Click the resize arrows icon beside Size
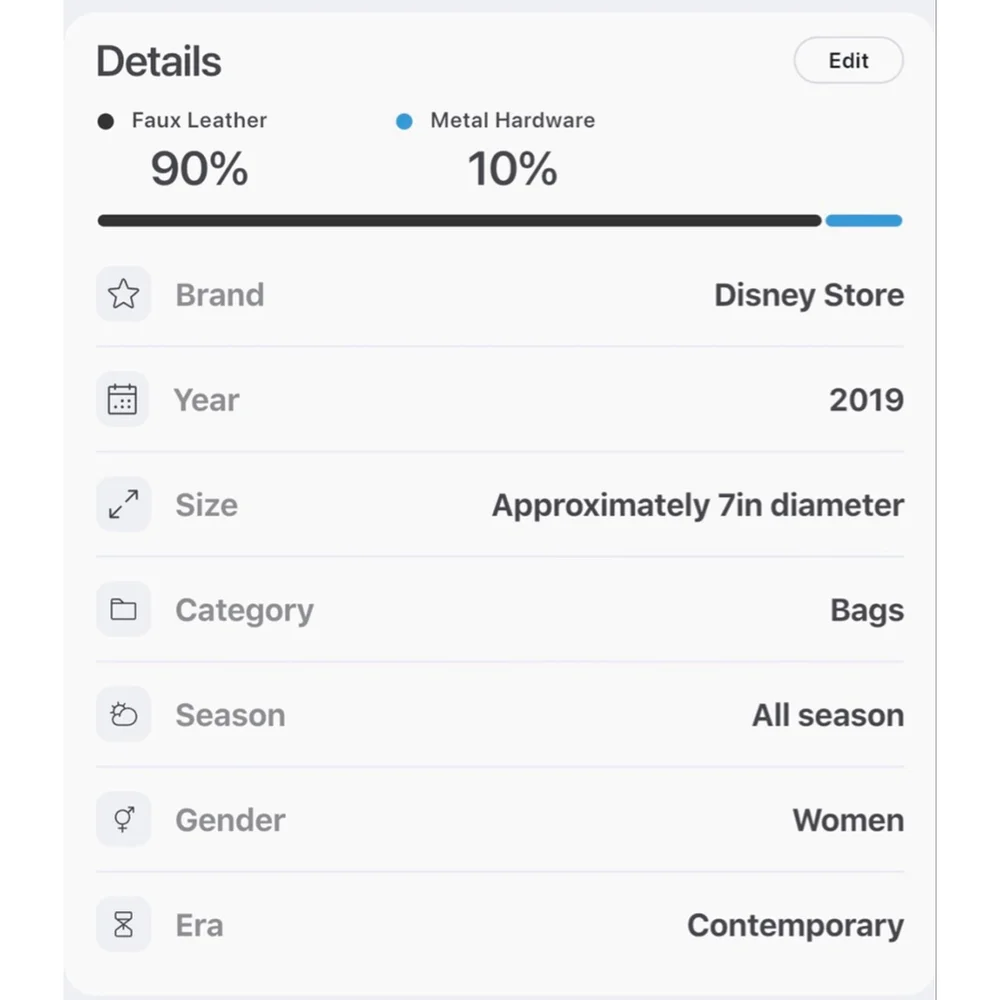 123,504
